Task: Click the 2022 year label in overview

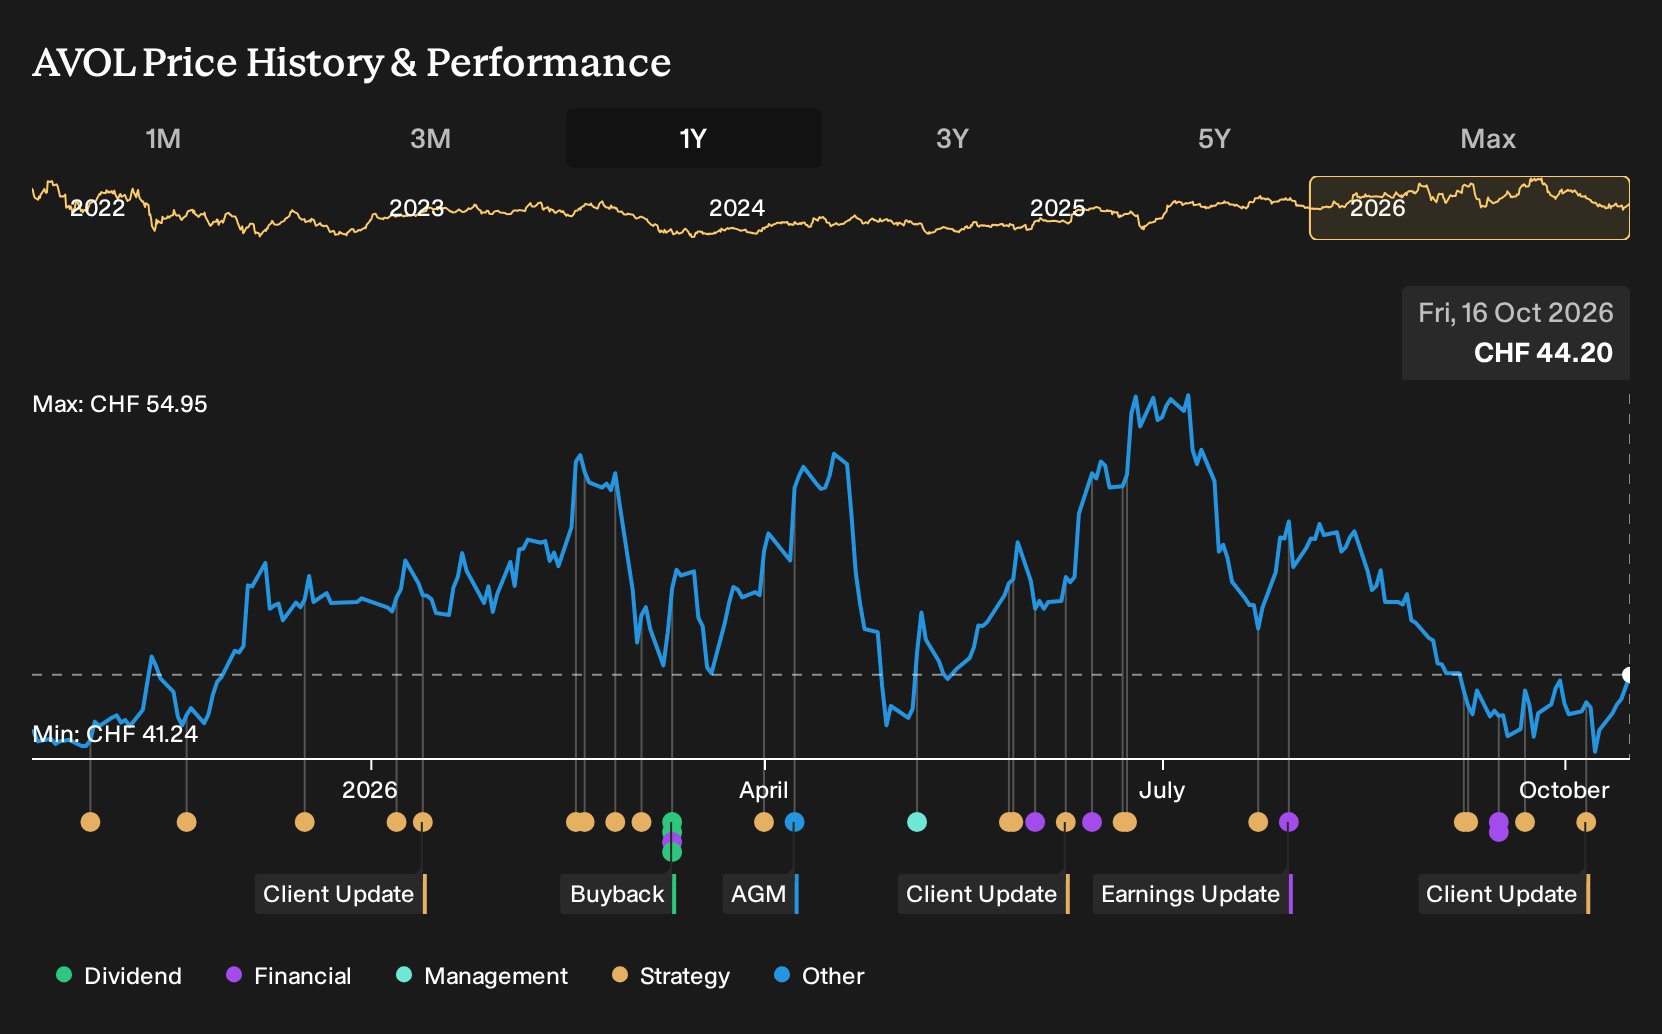Action: [97, 208]
